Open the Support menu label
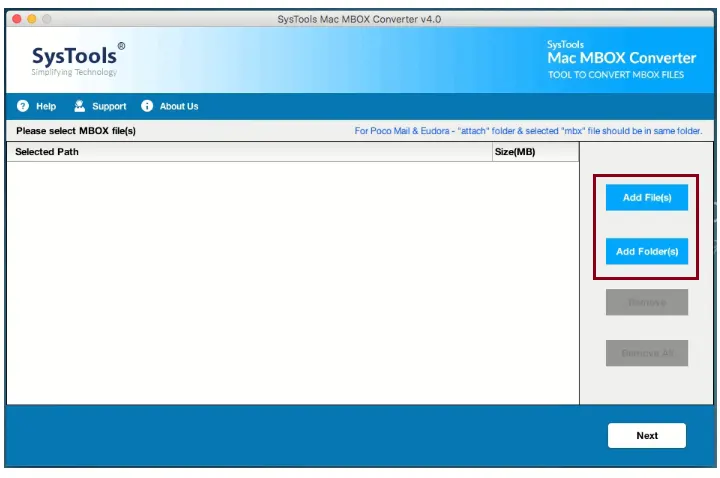The width and height of the screenshot is (720, 478). (x=109, y=107)
